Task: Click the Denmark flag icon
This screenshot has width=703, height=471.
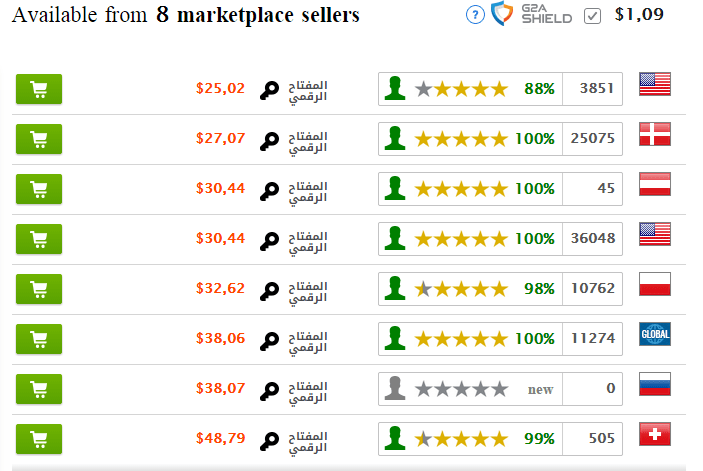Action: (655, 134)
